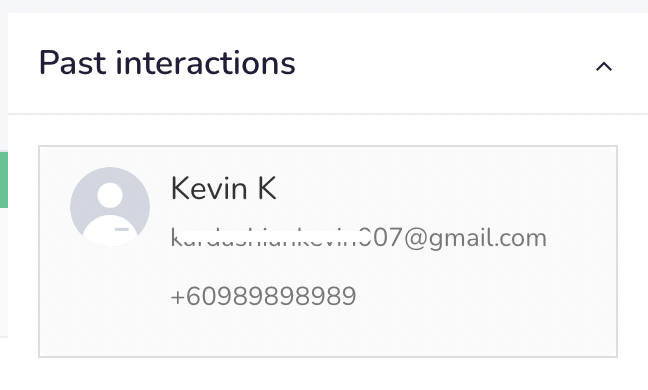Open Kevin K's profile avatar
This screenshot has height=390, width=648.
pos(110,207)
